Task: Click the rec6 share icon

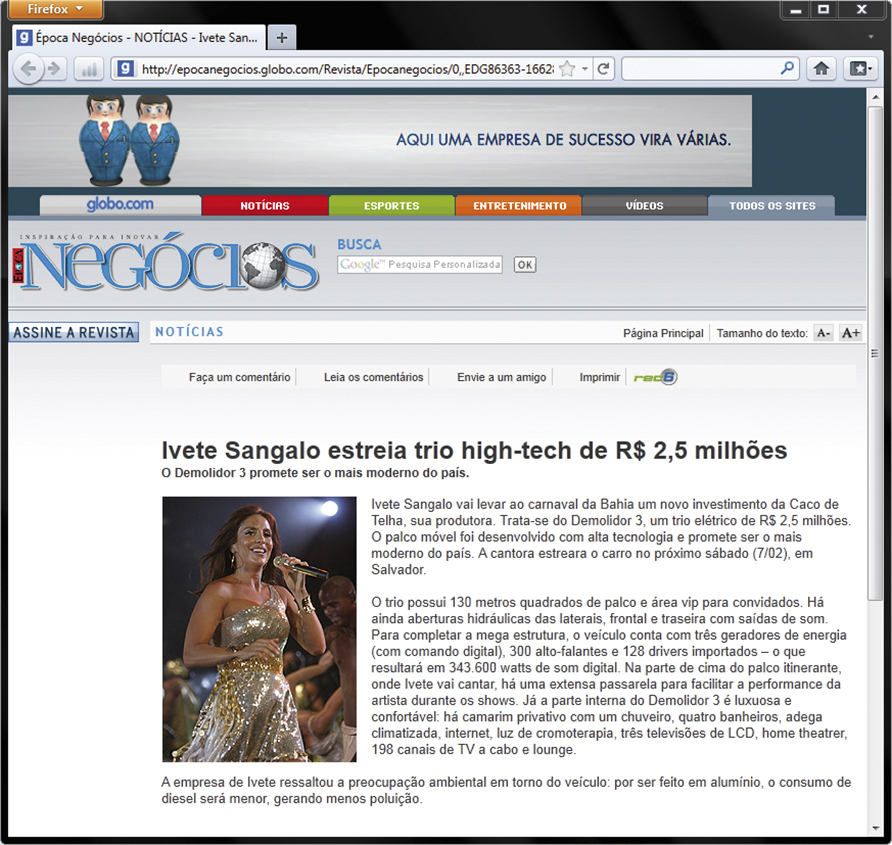Action: tap(655, 377)
